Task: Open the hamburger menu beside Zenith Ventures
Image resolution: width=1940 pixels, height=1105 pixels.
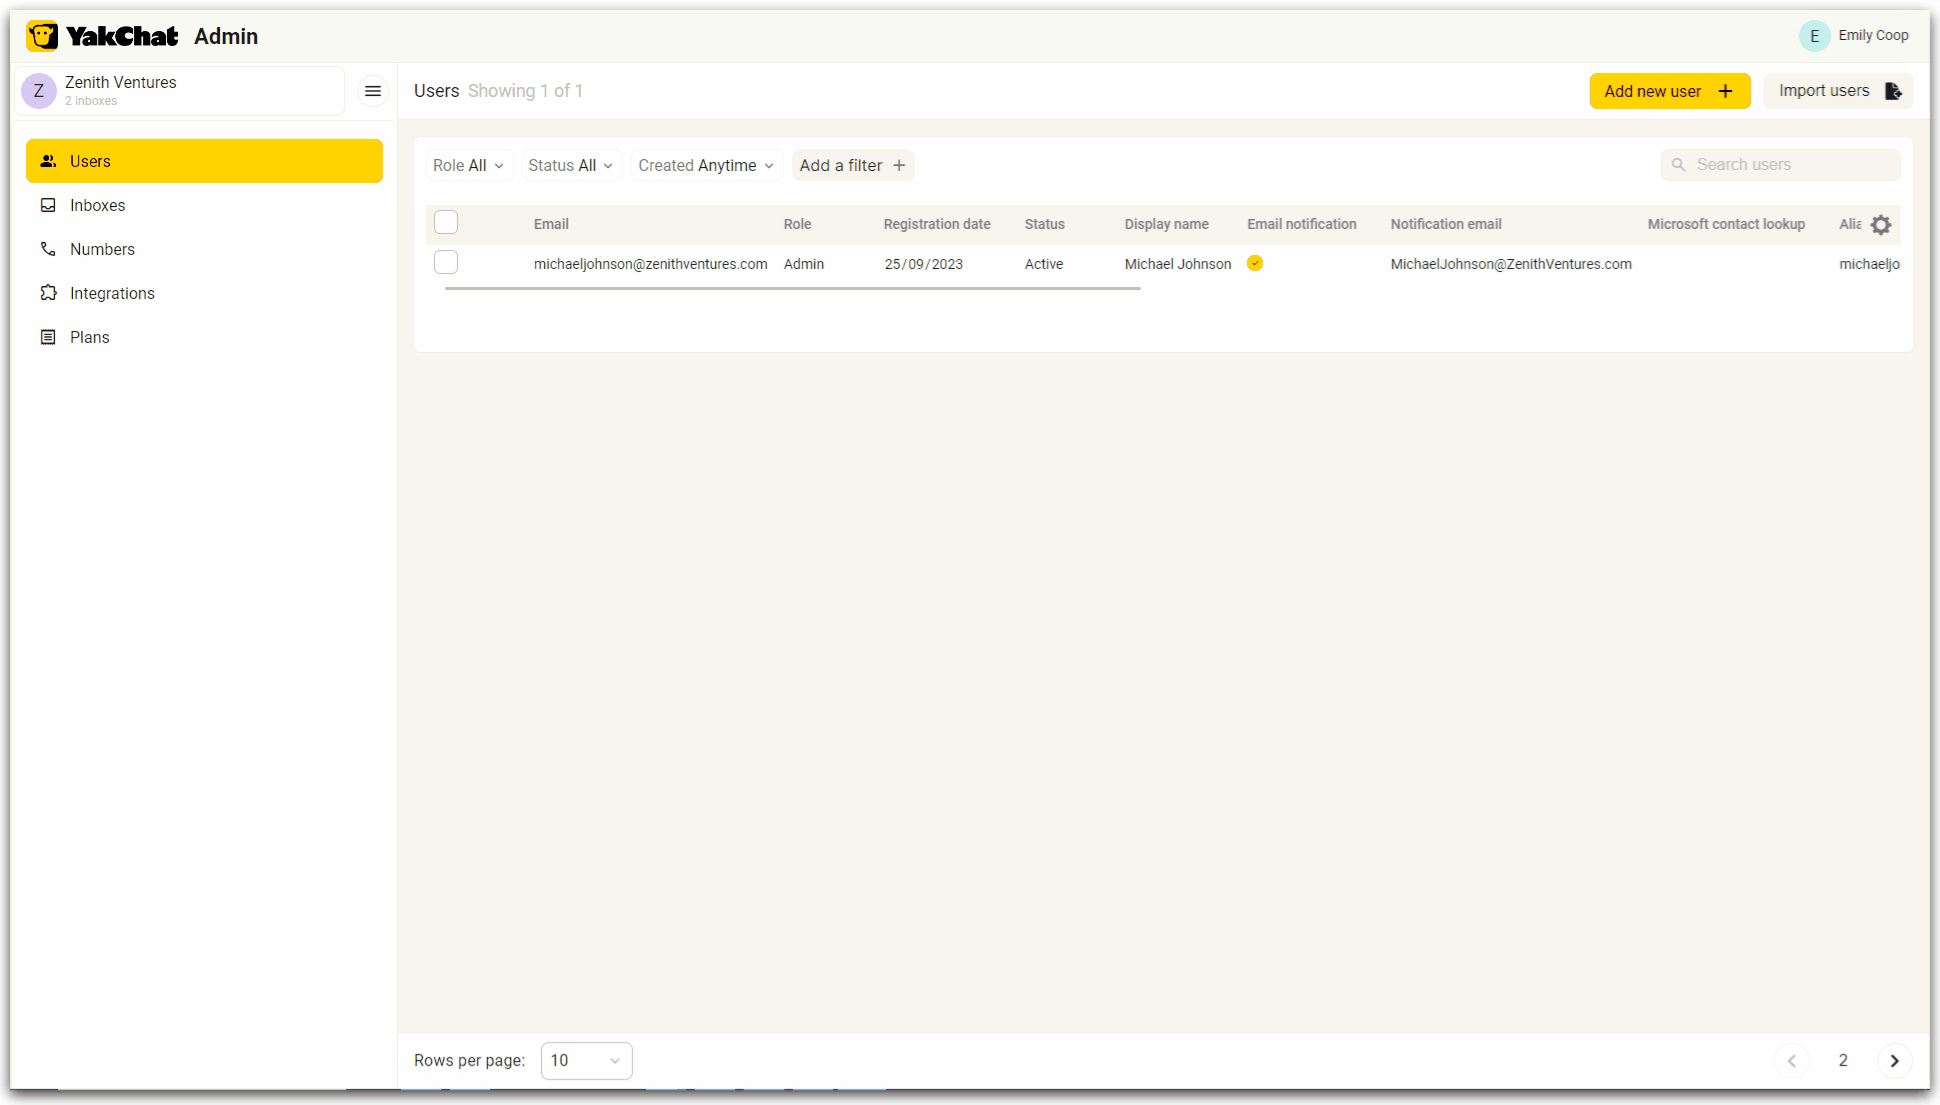Action: point(373,91)
